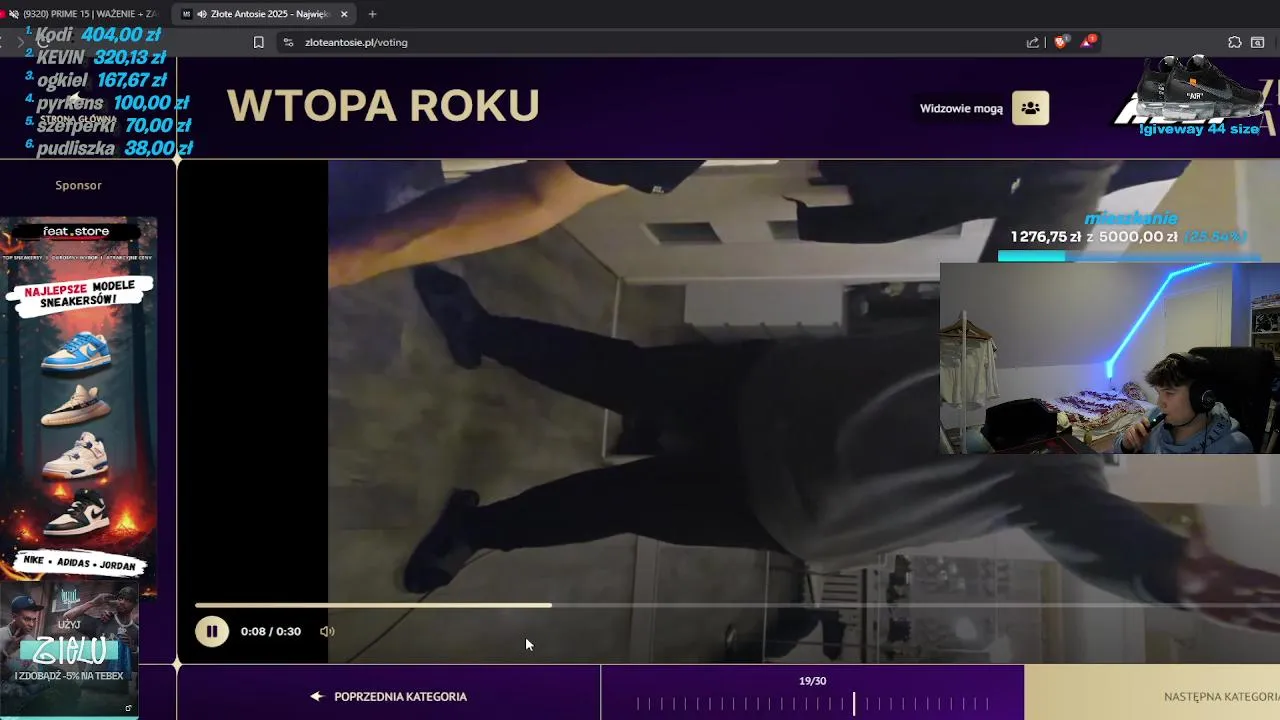Click the current 19/30 category timeline marker

(854, 704)
